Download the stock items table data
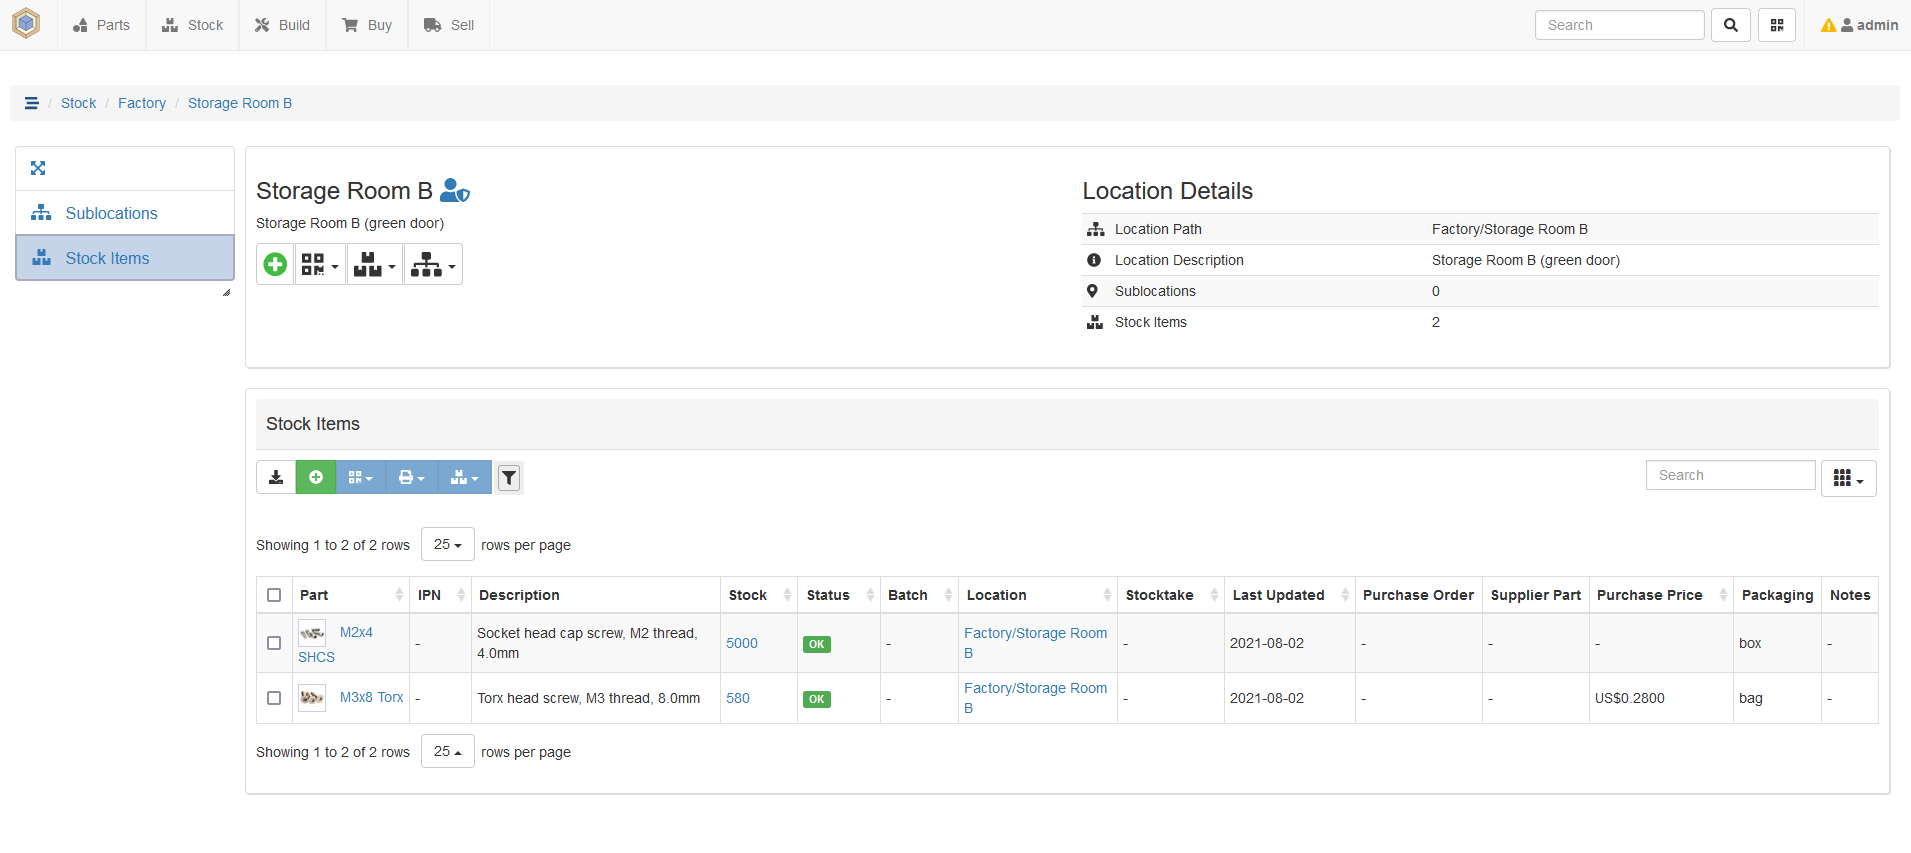 tap(276, 478)
